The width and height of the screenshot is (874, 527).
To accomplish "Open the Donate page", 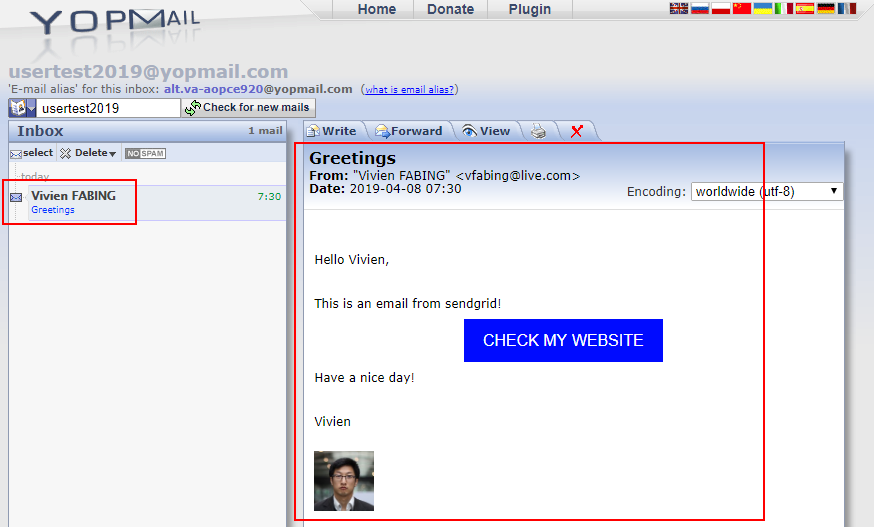I will (x=450, y=9).
